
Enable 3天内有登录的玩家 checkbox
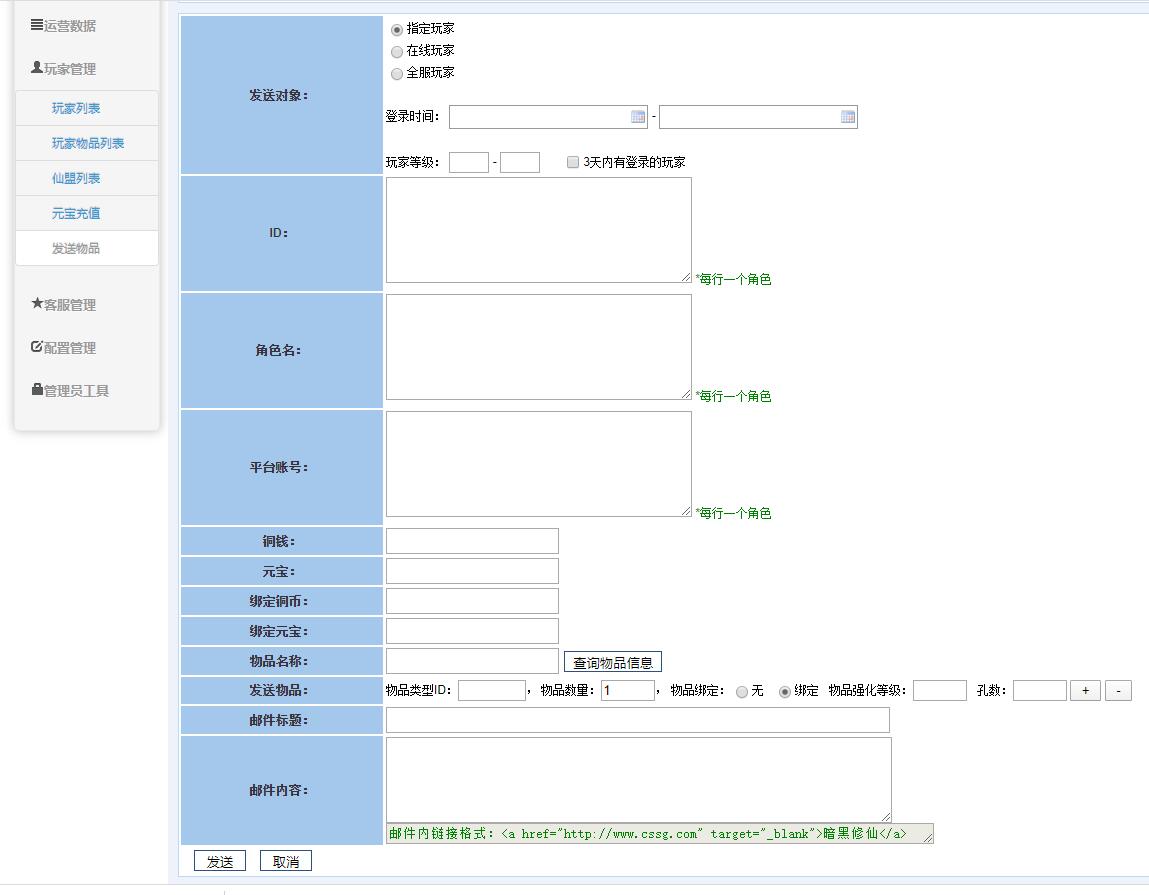(x=573, y=162)
